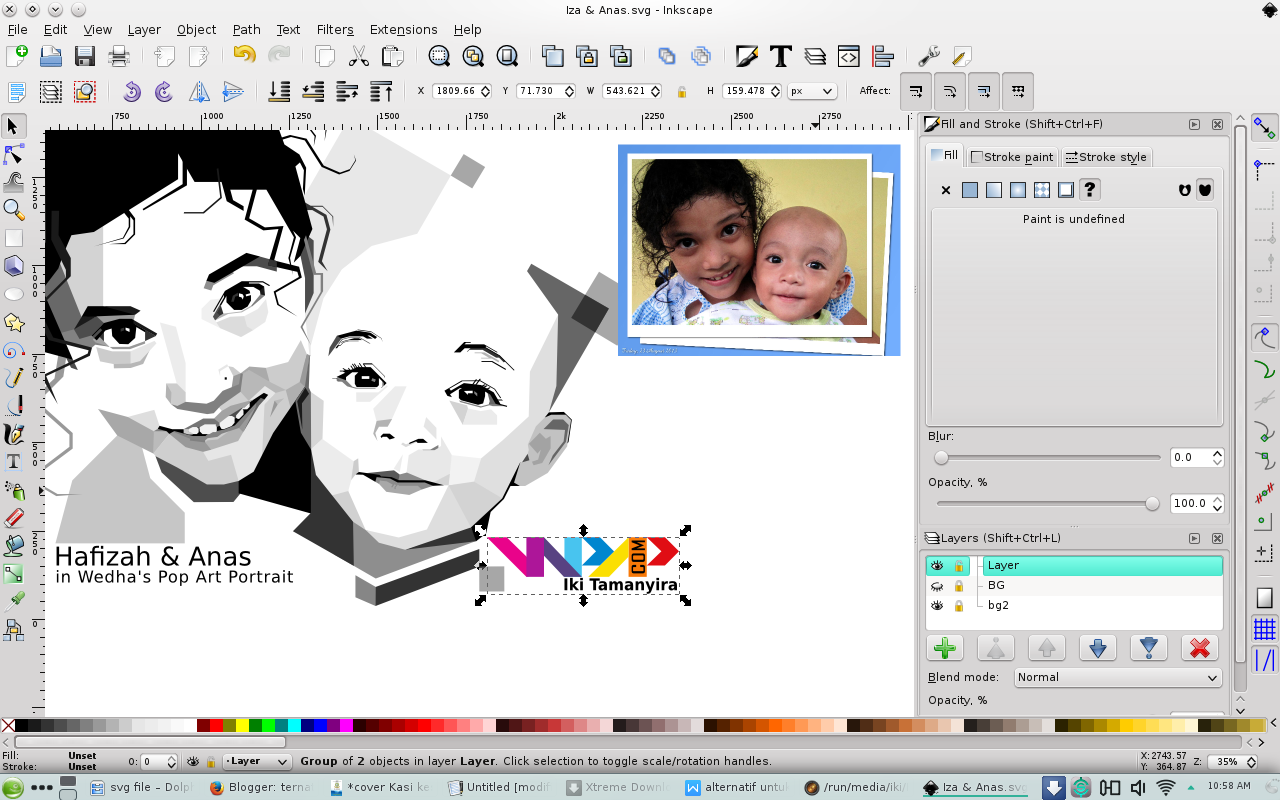
Task: Select the Node editing tool
Action: coord(14,154)
